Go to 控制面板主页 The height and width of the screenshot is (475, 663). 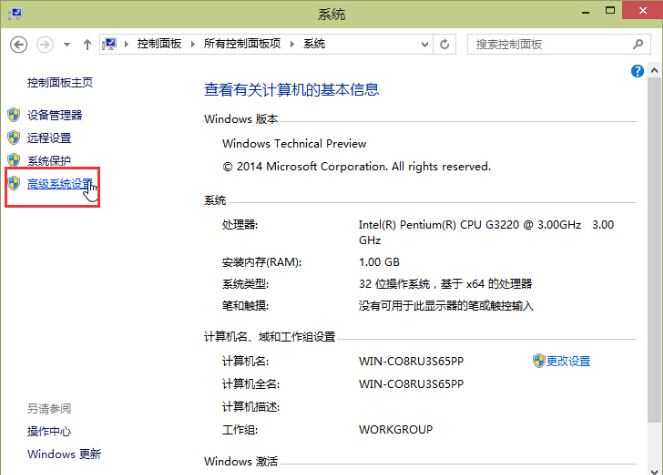(x=60, y=82)
